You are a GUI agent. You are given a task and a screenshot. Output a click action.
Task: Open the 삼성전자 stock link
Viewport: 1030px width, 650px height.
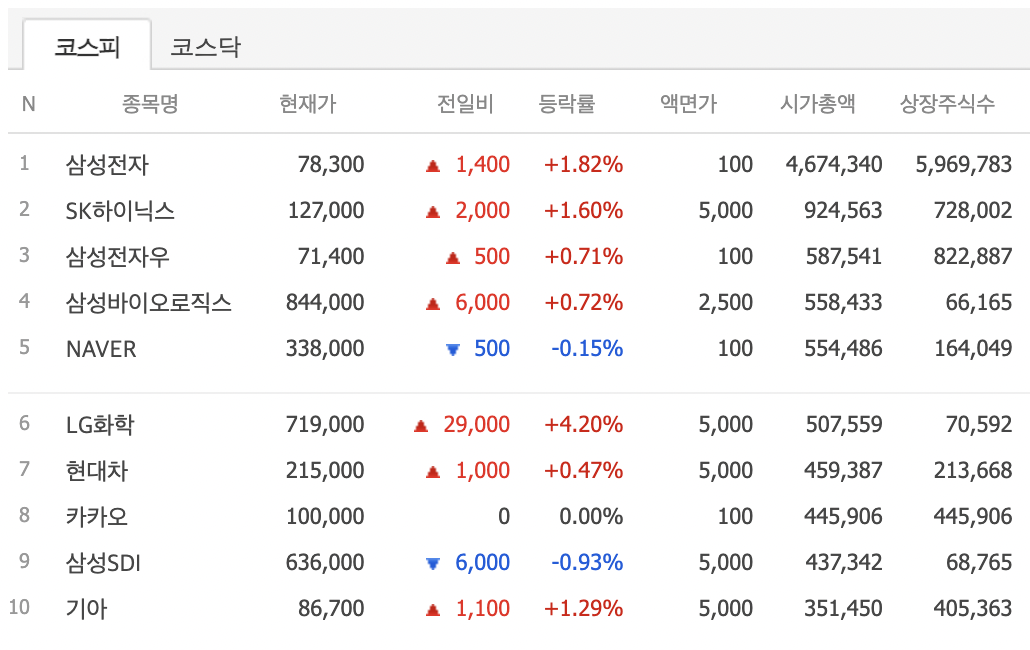tap(107, 164)
